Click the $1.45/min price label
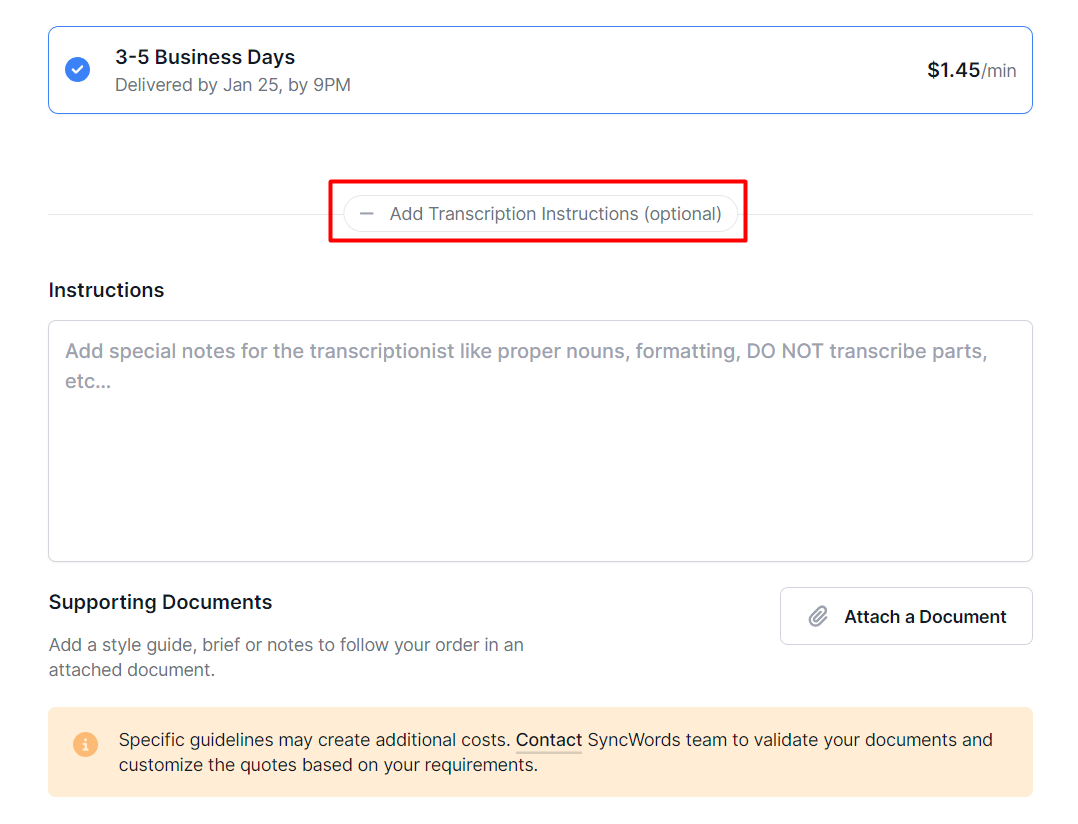This screenshot has height=824, width=1078. click(x=971, y=70)
